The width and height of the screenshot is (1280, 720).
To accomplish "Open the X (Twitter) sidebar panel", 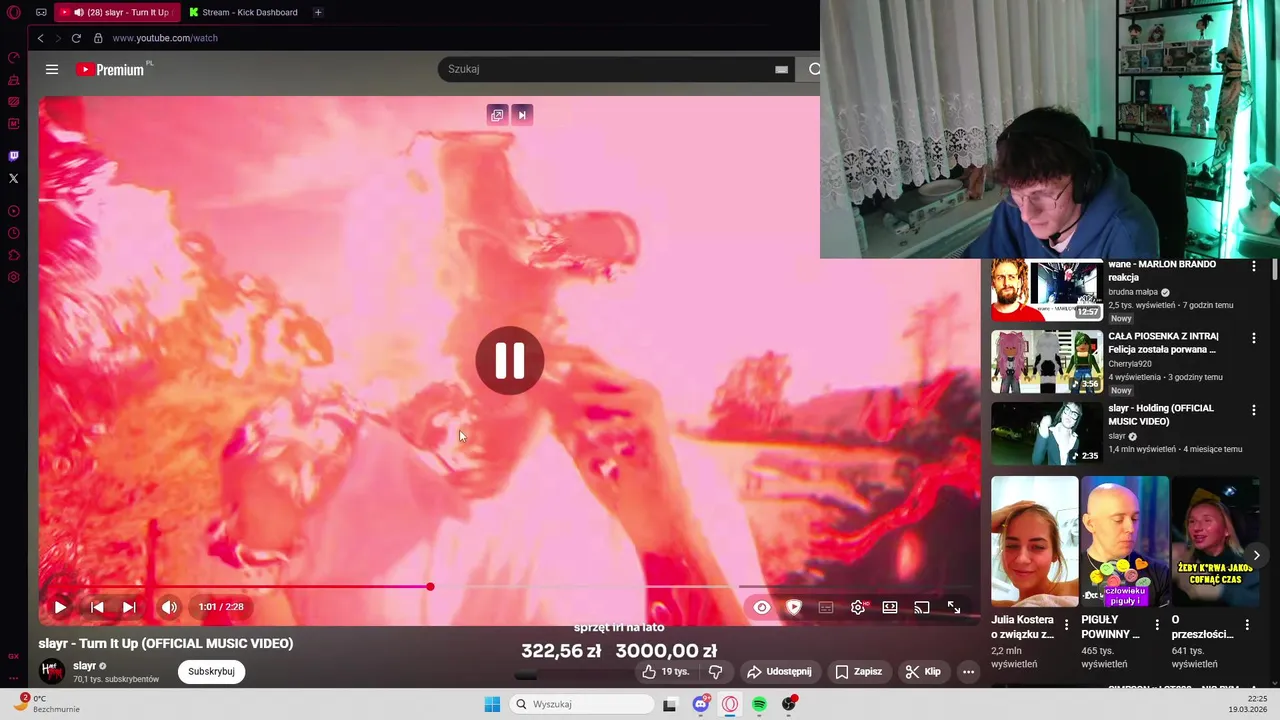I will (14, 178).
